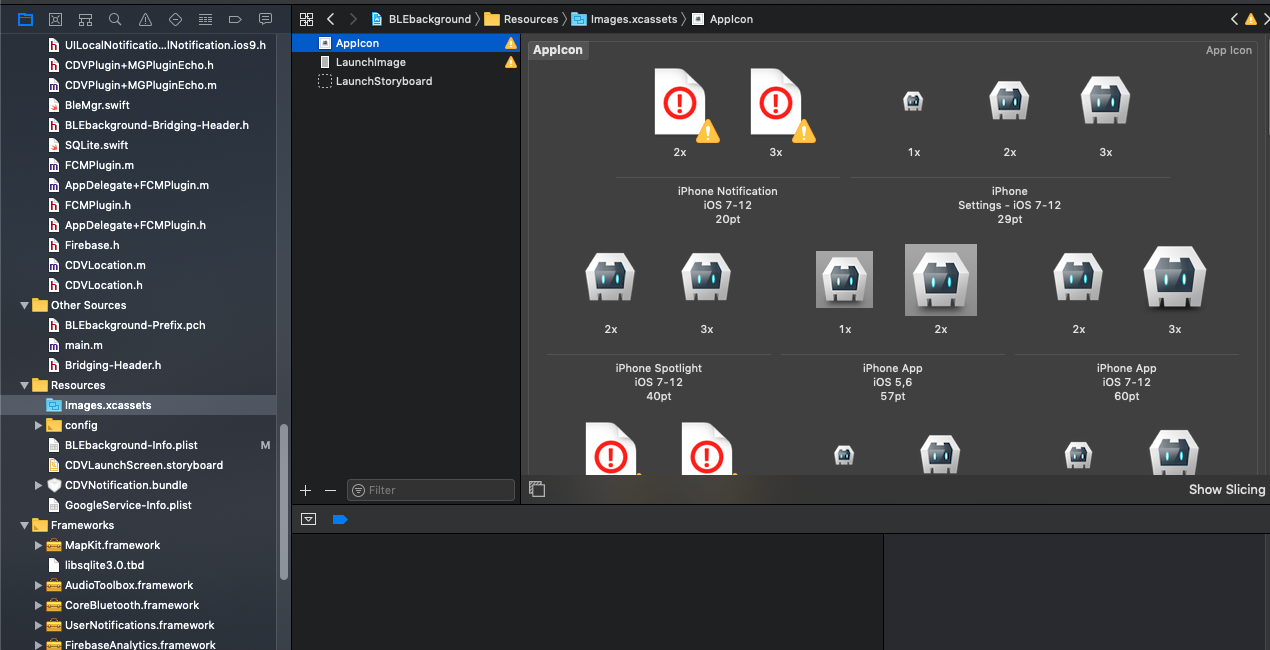Hide the debug area toggle icon
The height and width of the screenshot is (650, 1270).
coord(308,519)
